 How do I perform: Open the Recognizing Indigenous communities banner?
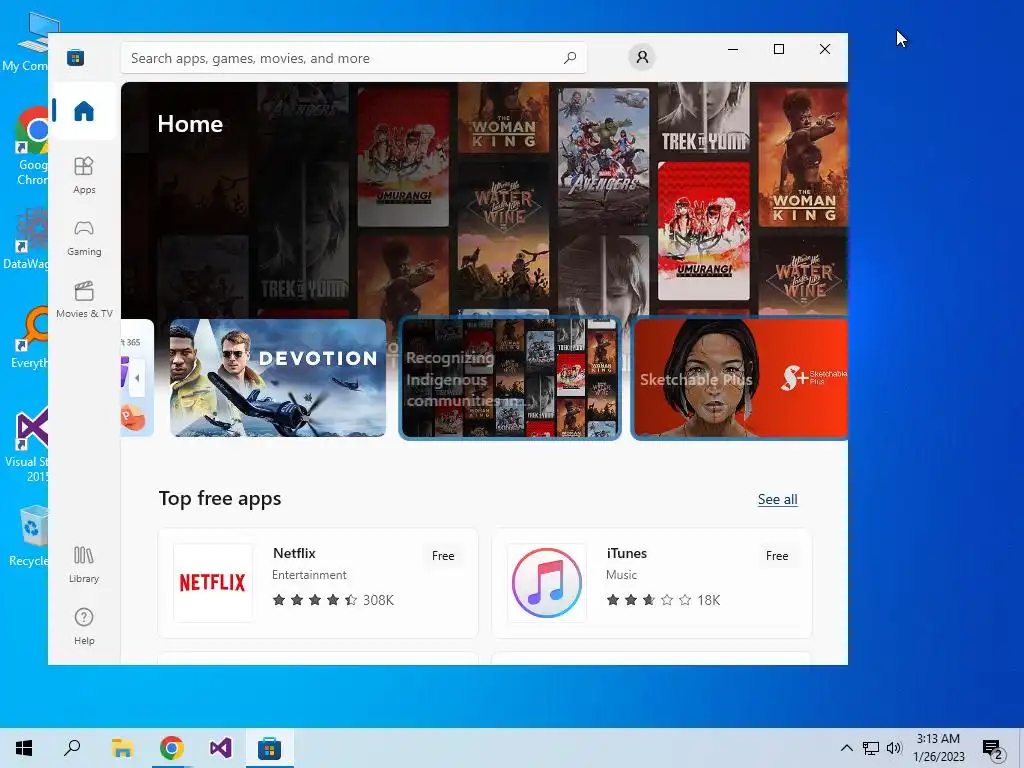point(509,377)
